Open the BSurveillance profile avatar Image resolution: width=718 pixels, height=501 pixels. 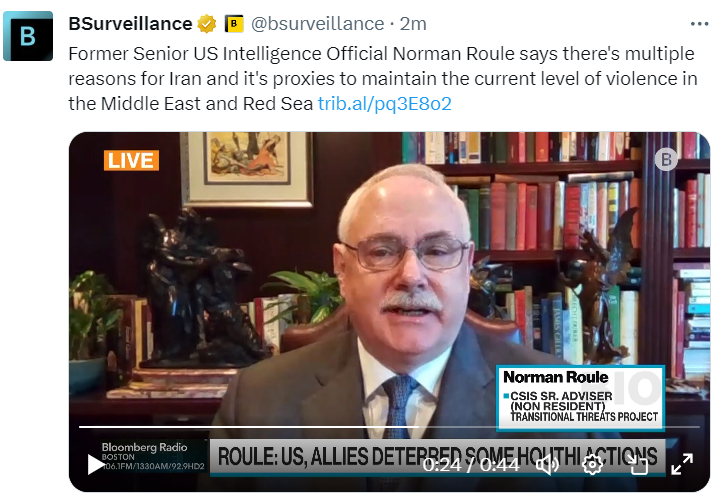coord(28,36)
